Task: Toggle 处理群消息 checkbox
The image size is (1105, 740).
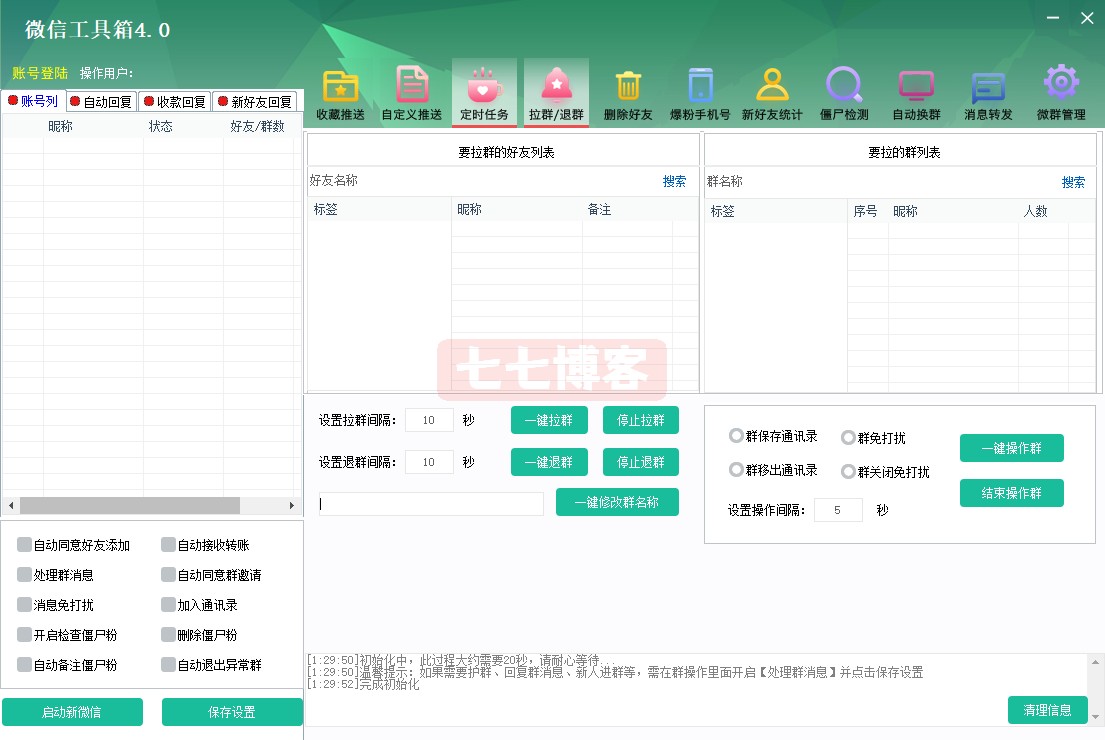Action: 25,574
